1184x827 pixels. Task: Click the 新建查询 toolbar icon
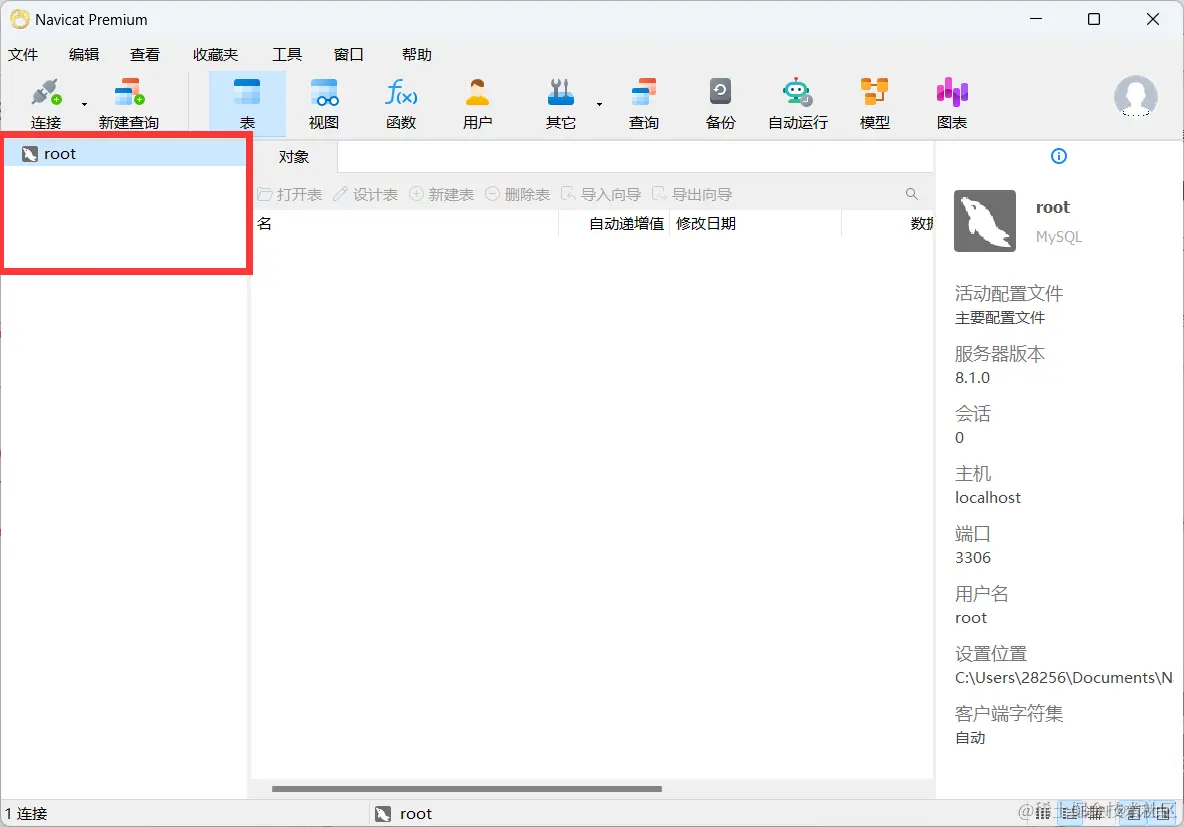[128, 93]
